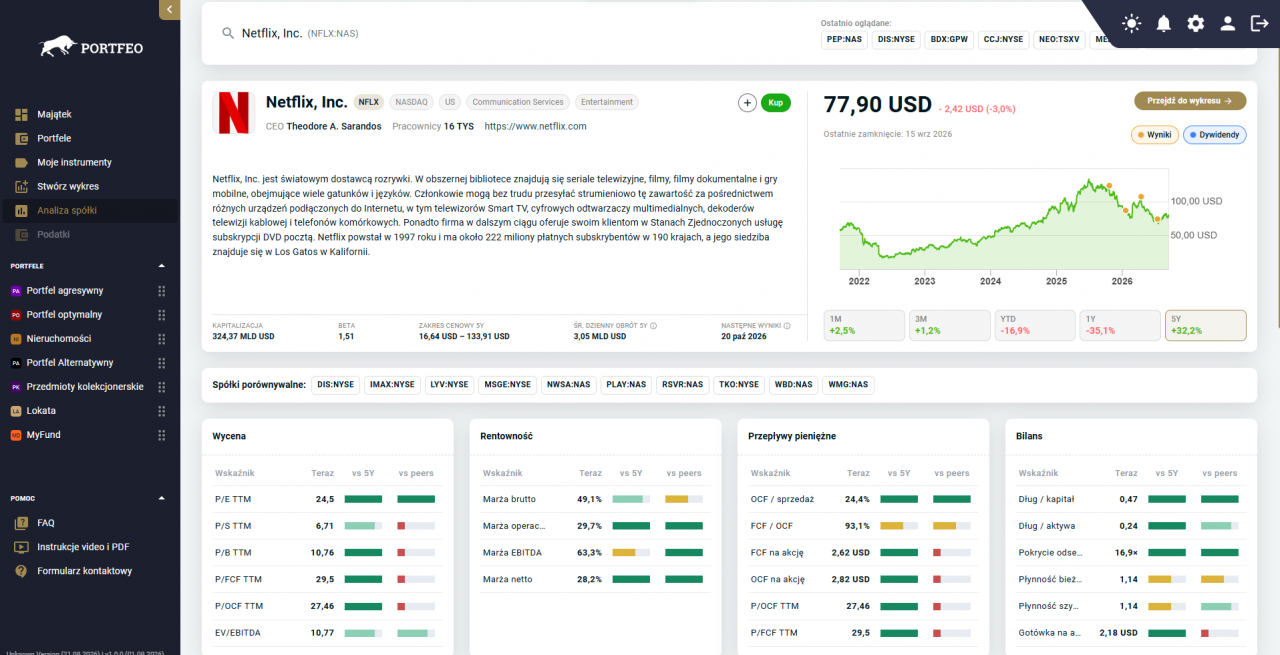Open recently viewed CCJ:NYSE
The height and width of the screenshot is (655, 1280).
[1004, 40]
